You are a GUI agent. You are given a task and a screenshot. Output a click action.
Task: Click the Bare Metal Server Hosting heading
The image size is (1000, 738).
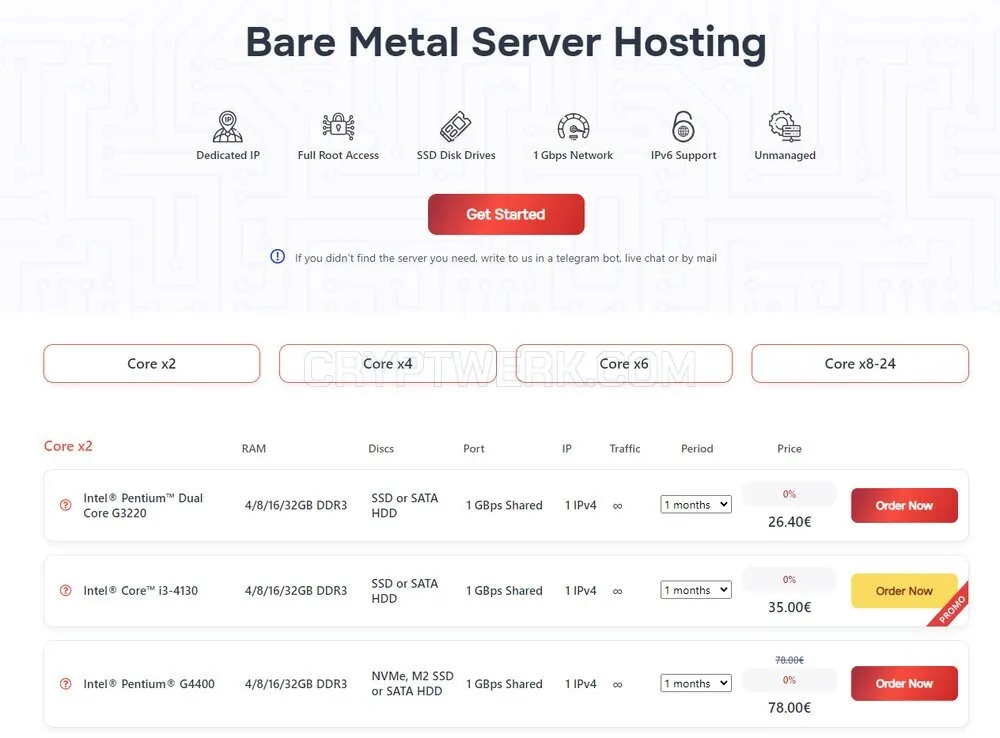click(506, 43)
